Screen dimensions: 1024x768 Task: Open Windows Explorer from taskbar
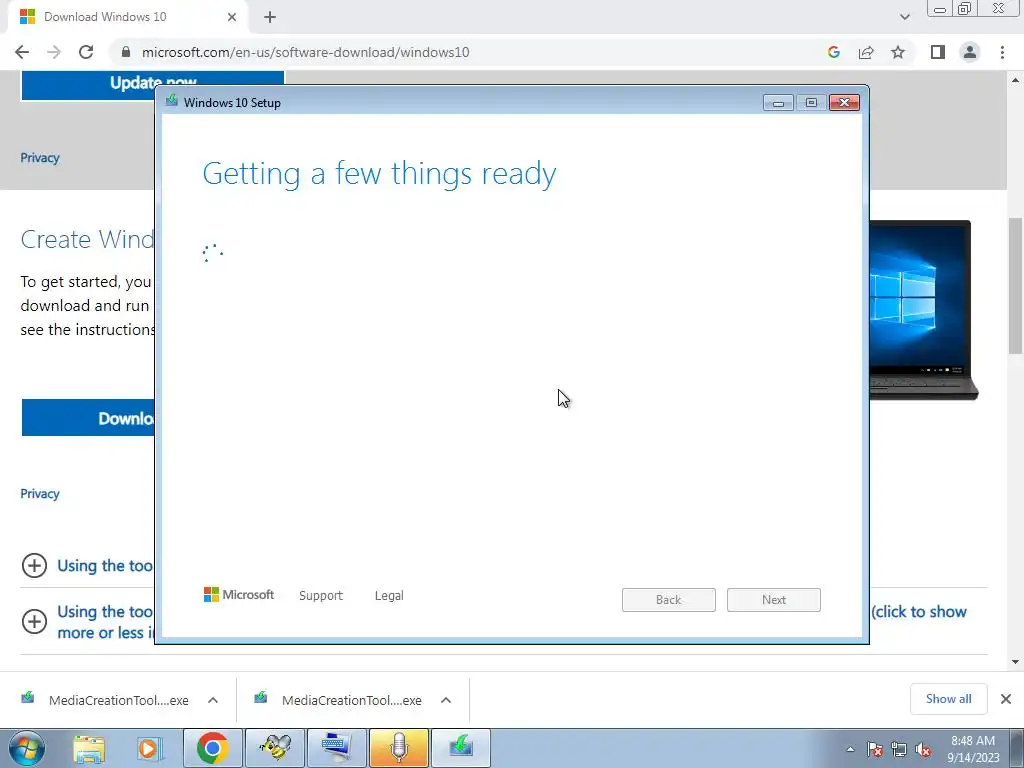[89, 748]
